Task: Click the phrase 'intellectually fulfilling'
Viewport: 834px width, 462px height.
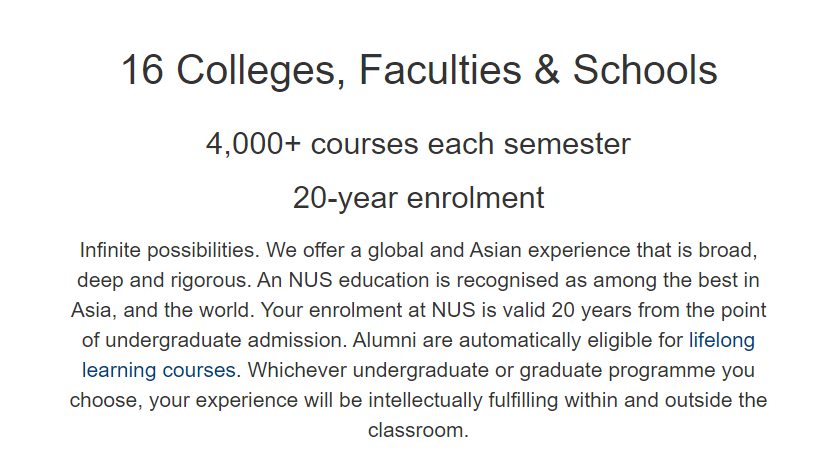Action: click(463, 400)
